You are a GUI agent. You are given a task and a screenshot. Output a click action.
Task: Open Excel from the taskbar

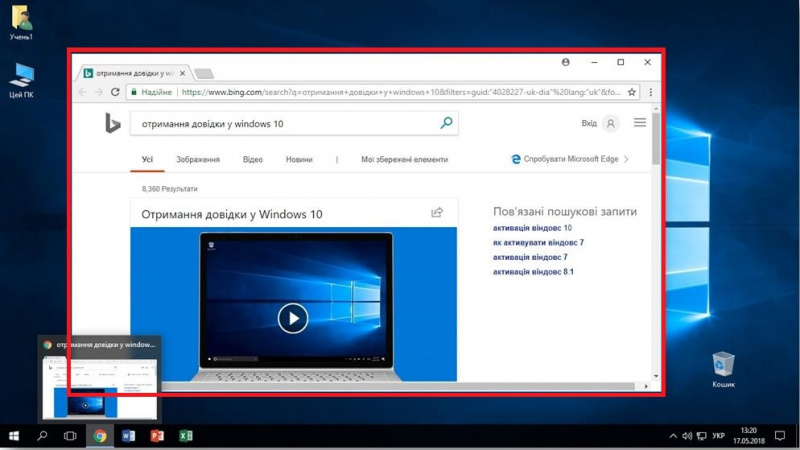[185, 437]
